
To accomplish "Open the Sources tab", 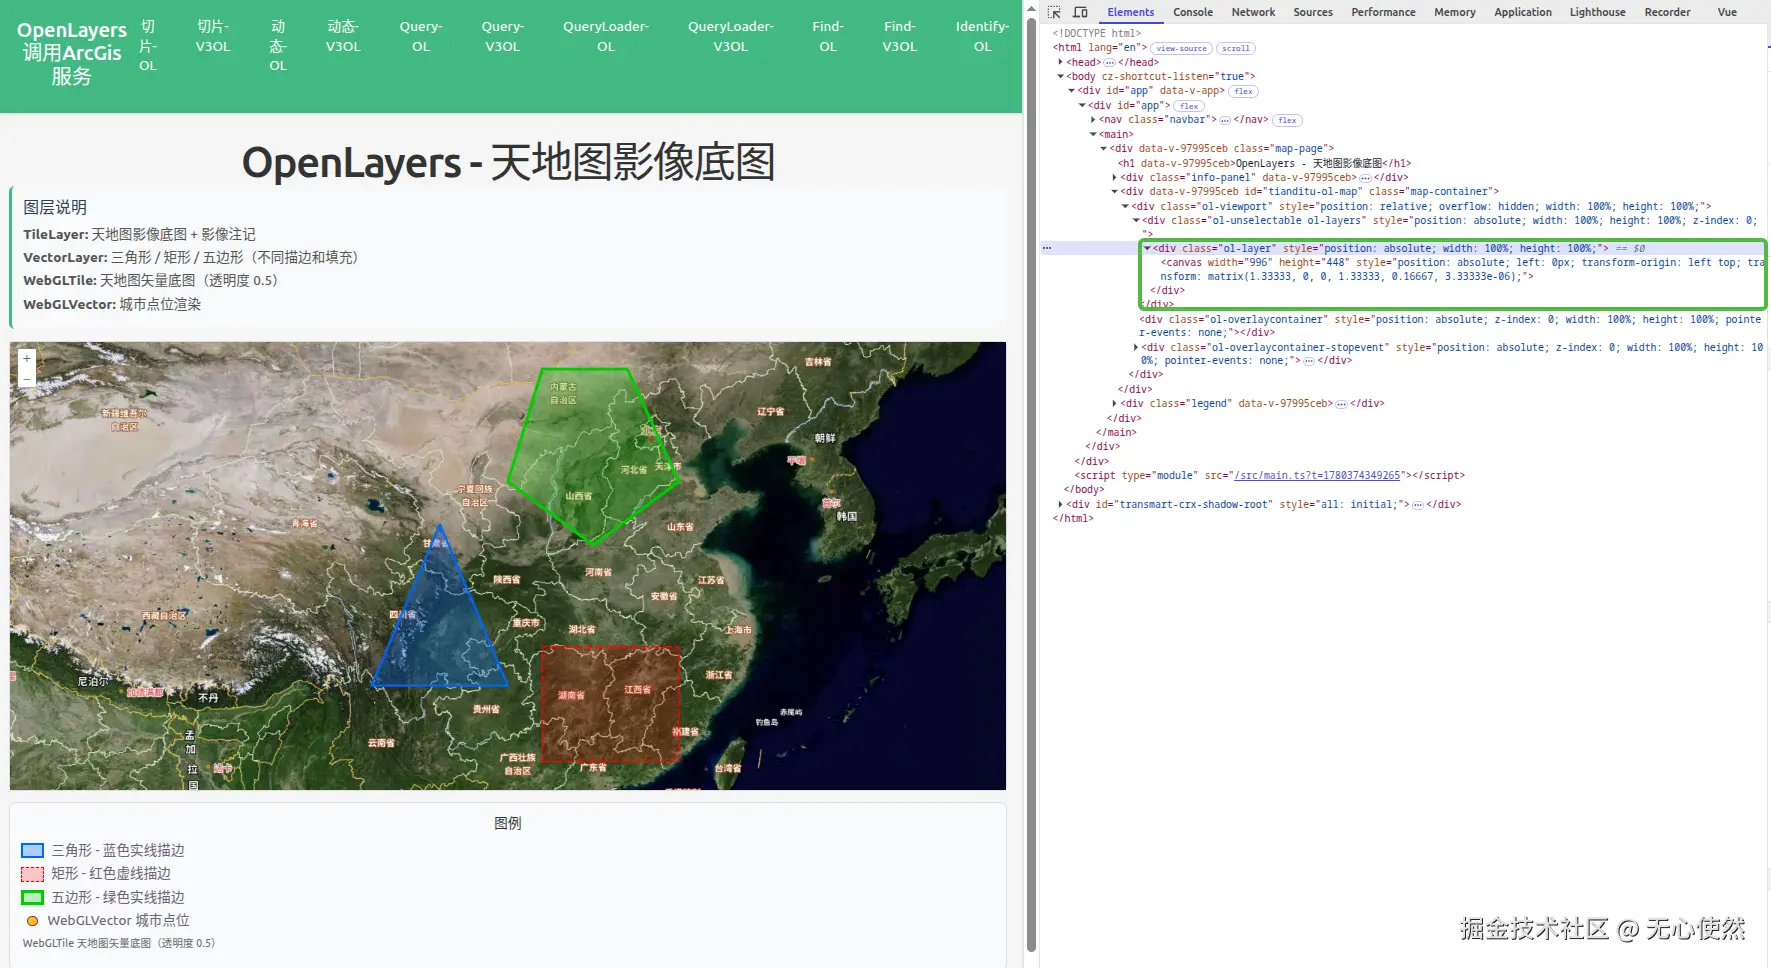I will 1312,12.
